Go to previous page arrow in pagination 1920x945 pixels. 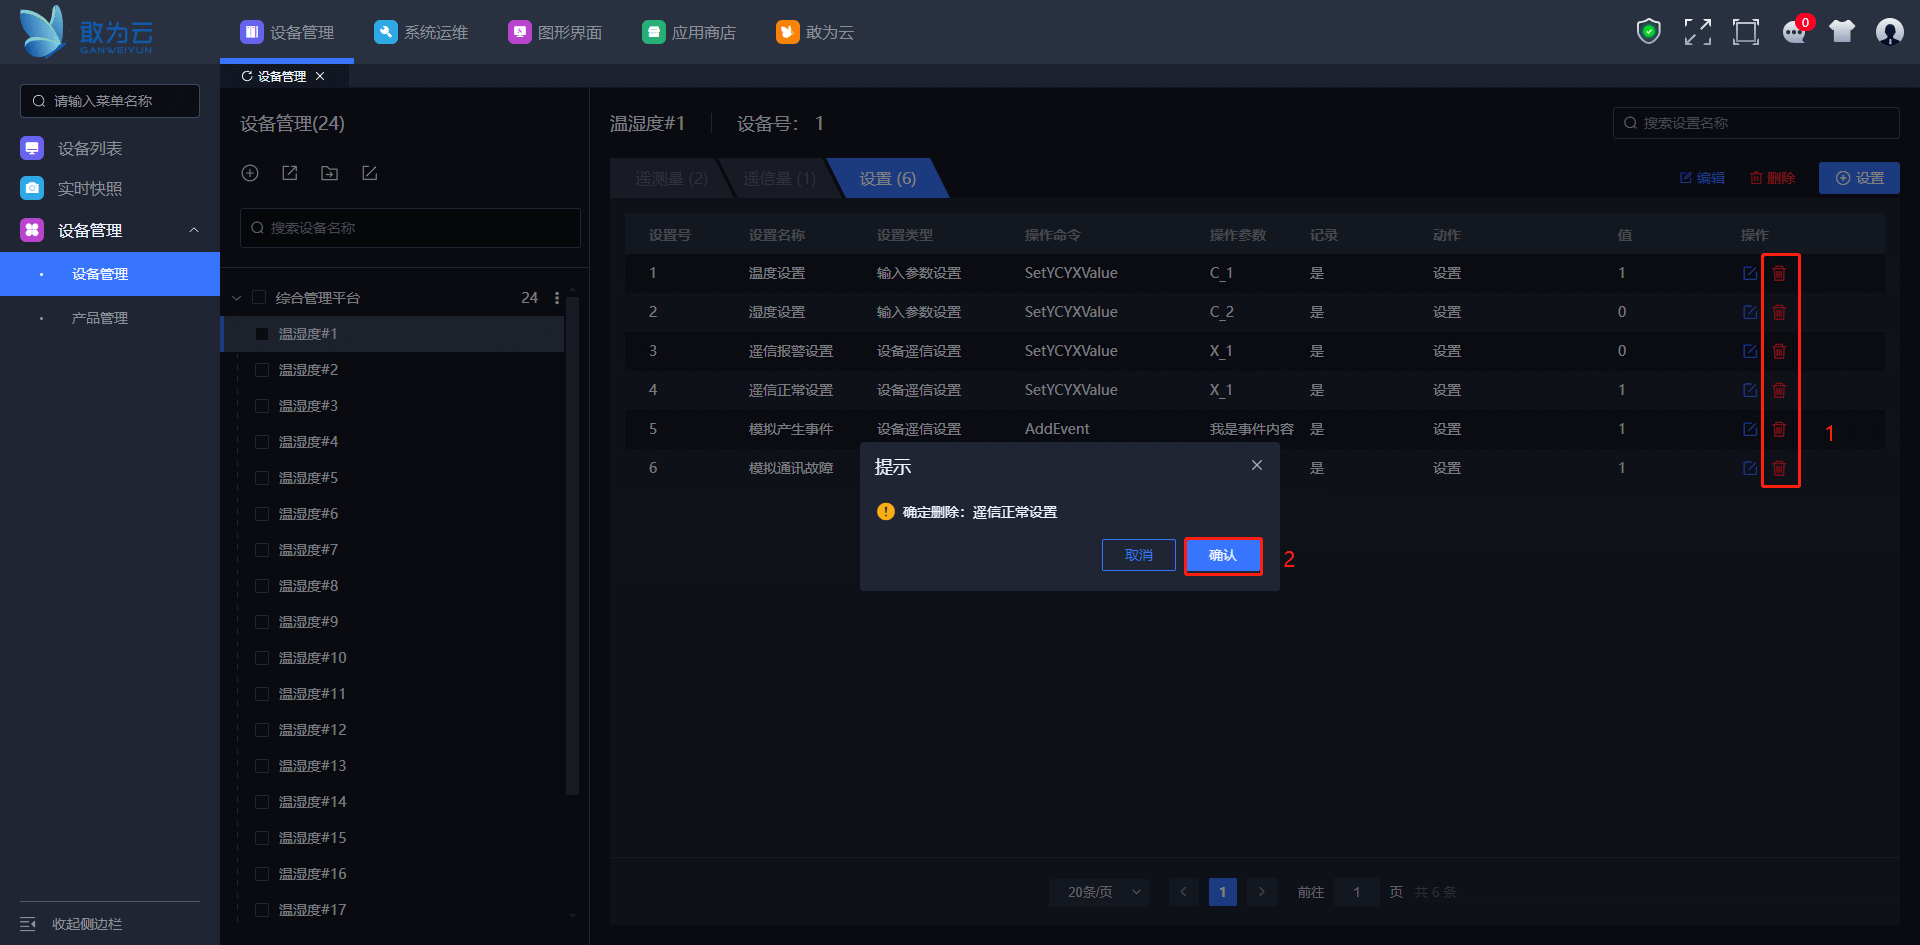[x=1183, y=892]
